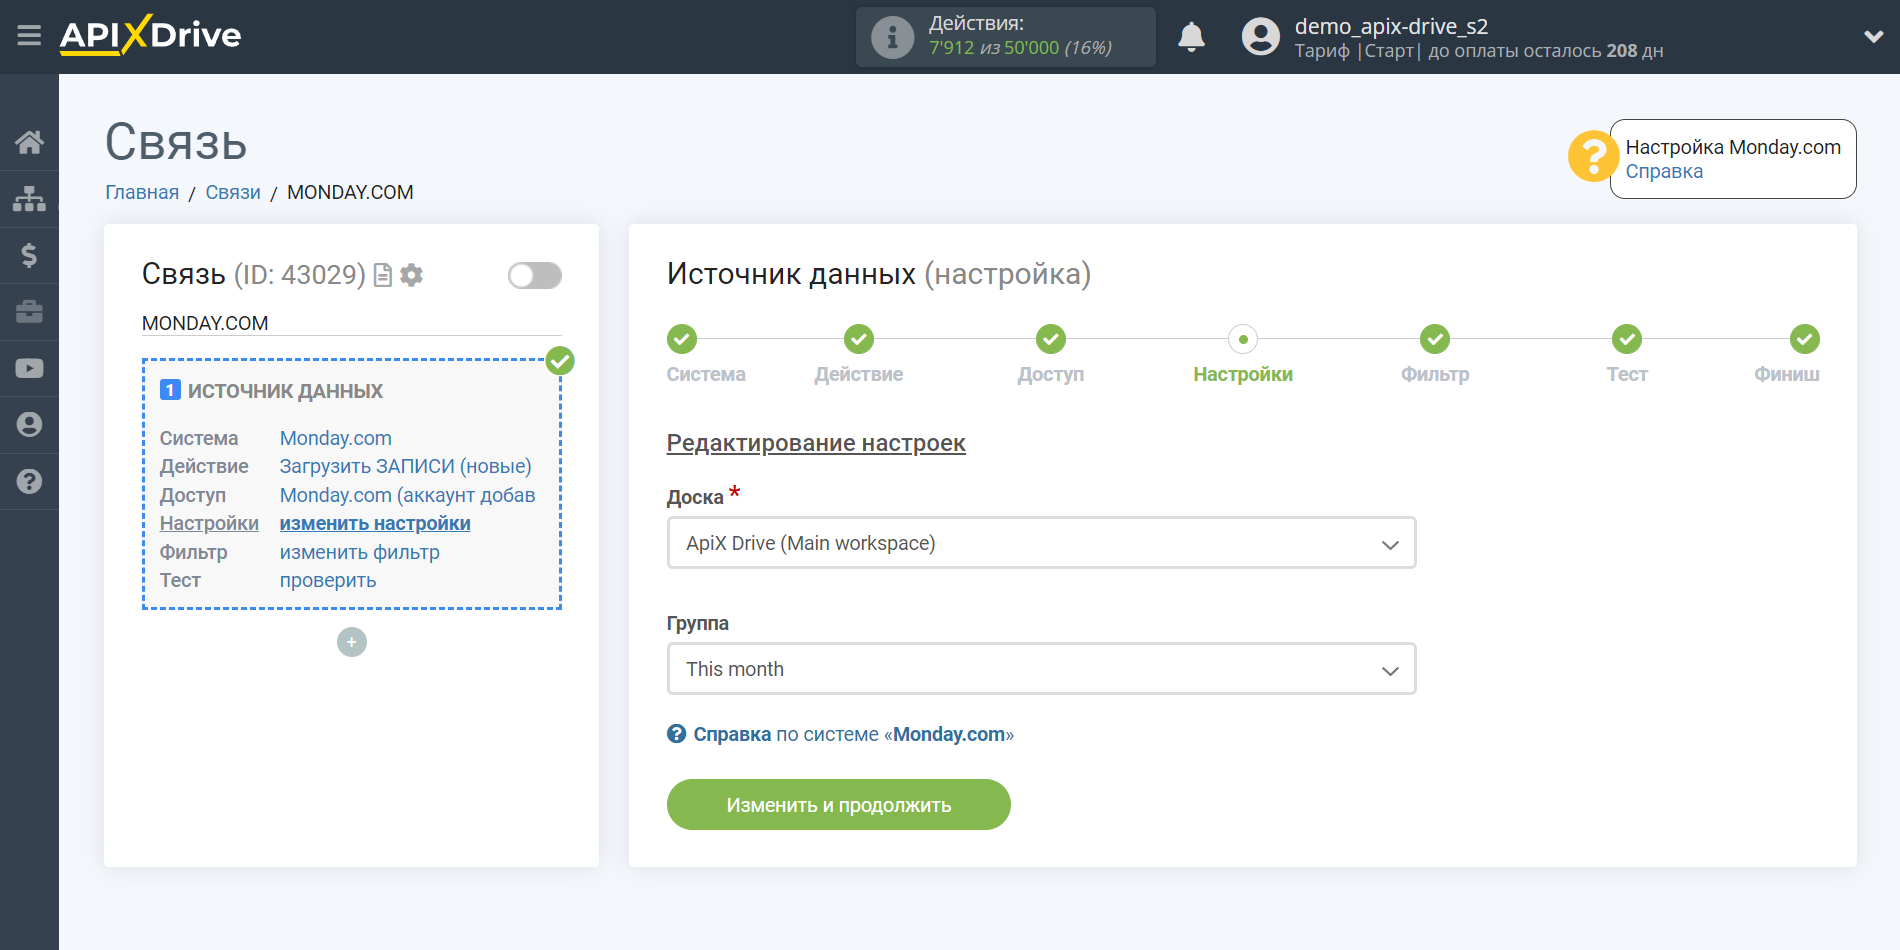This screenshot has height=950, width=1900.
Task: Go to the Доступ step
Action: [x=1050, y=340]
